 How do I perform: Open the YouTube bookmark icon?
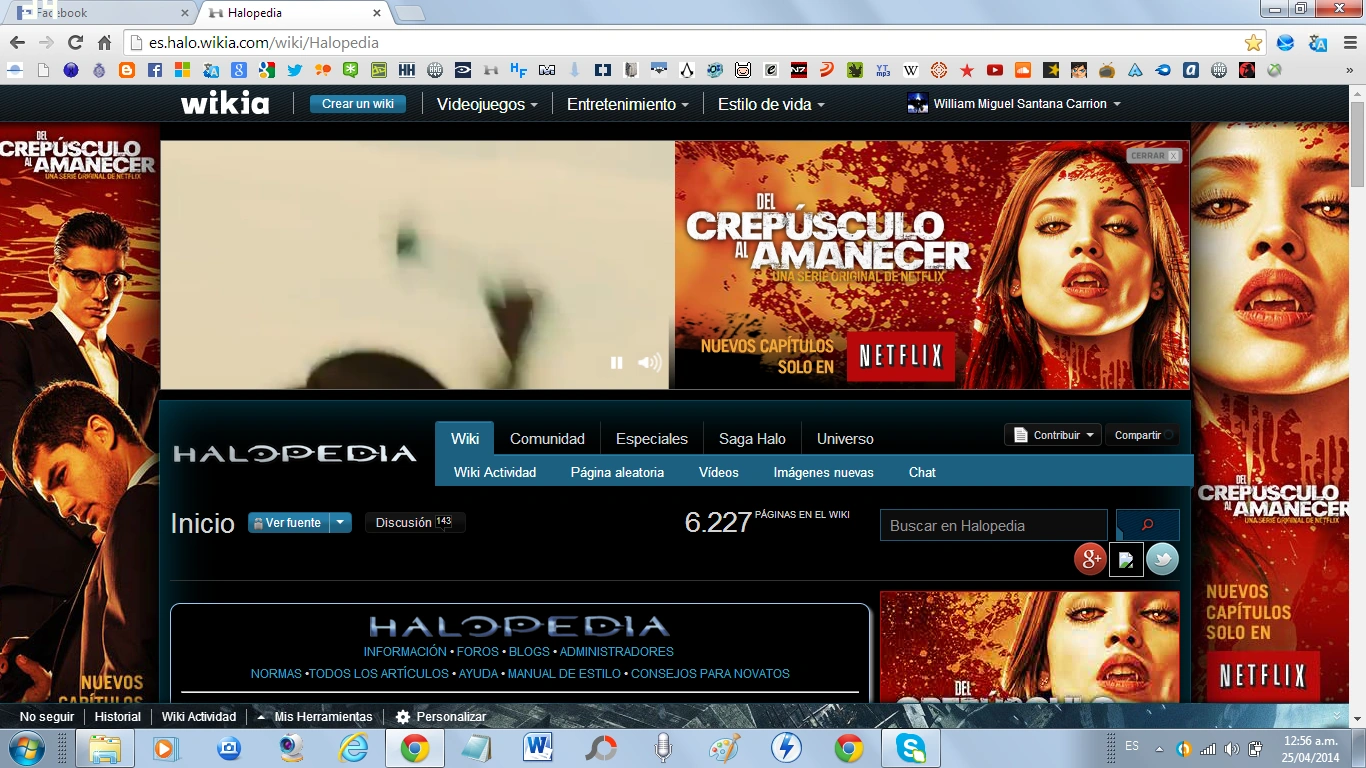click(994, 70)
